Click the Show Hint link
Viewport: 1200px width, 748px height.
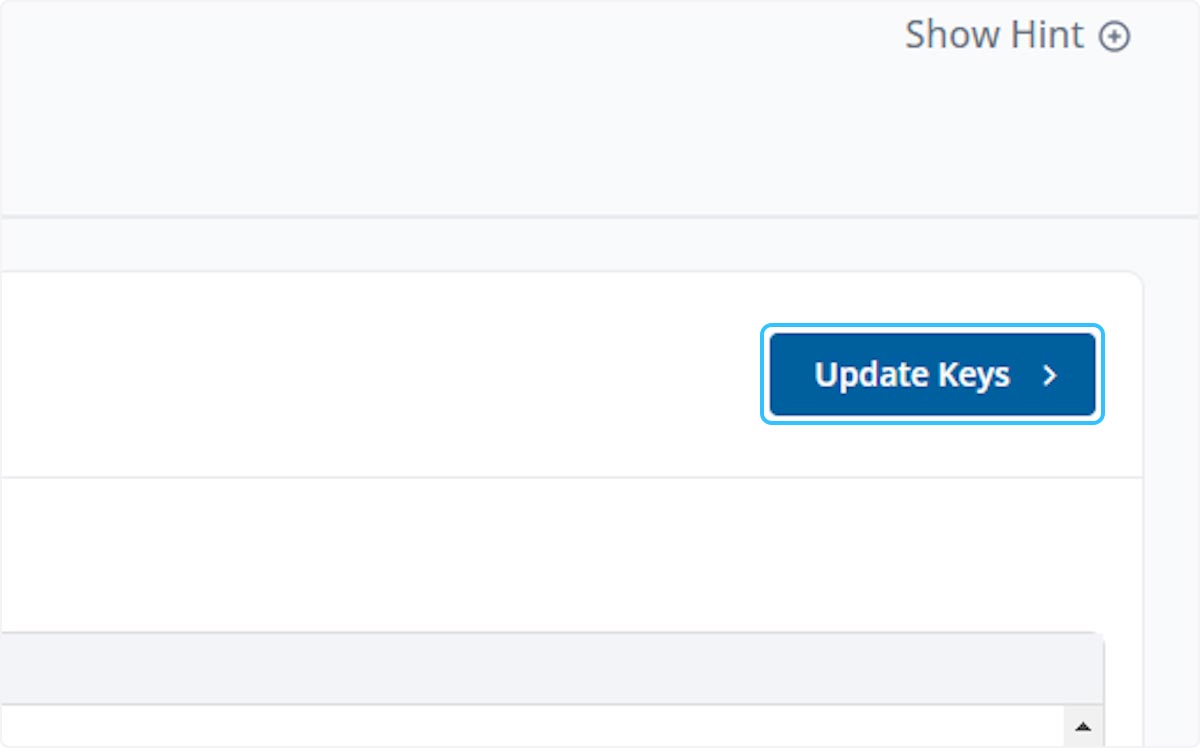[1016, 36]
